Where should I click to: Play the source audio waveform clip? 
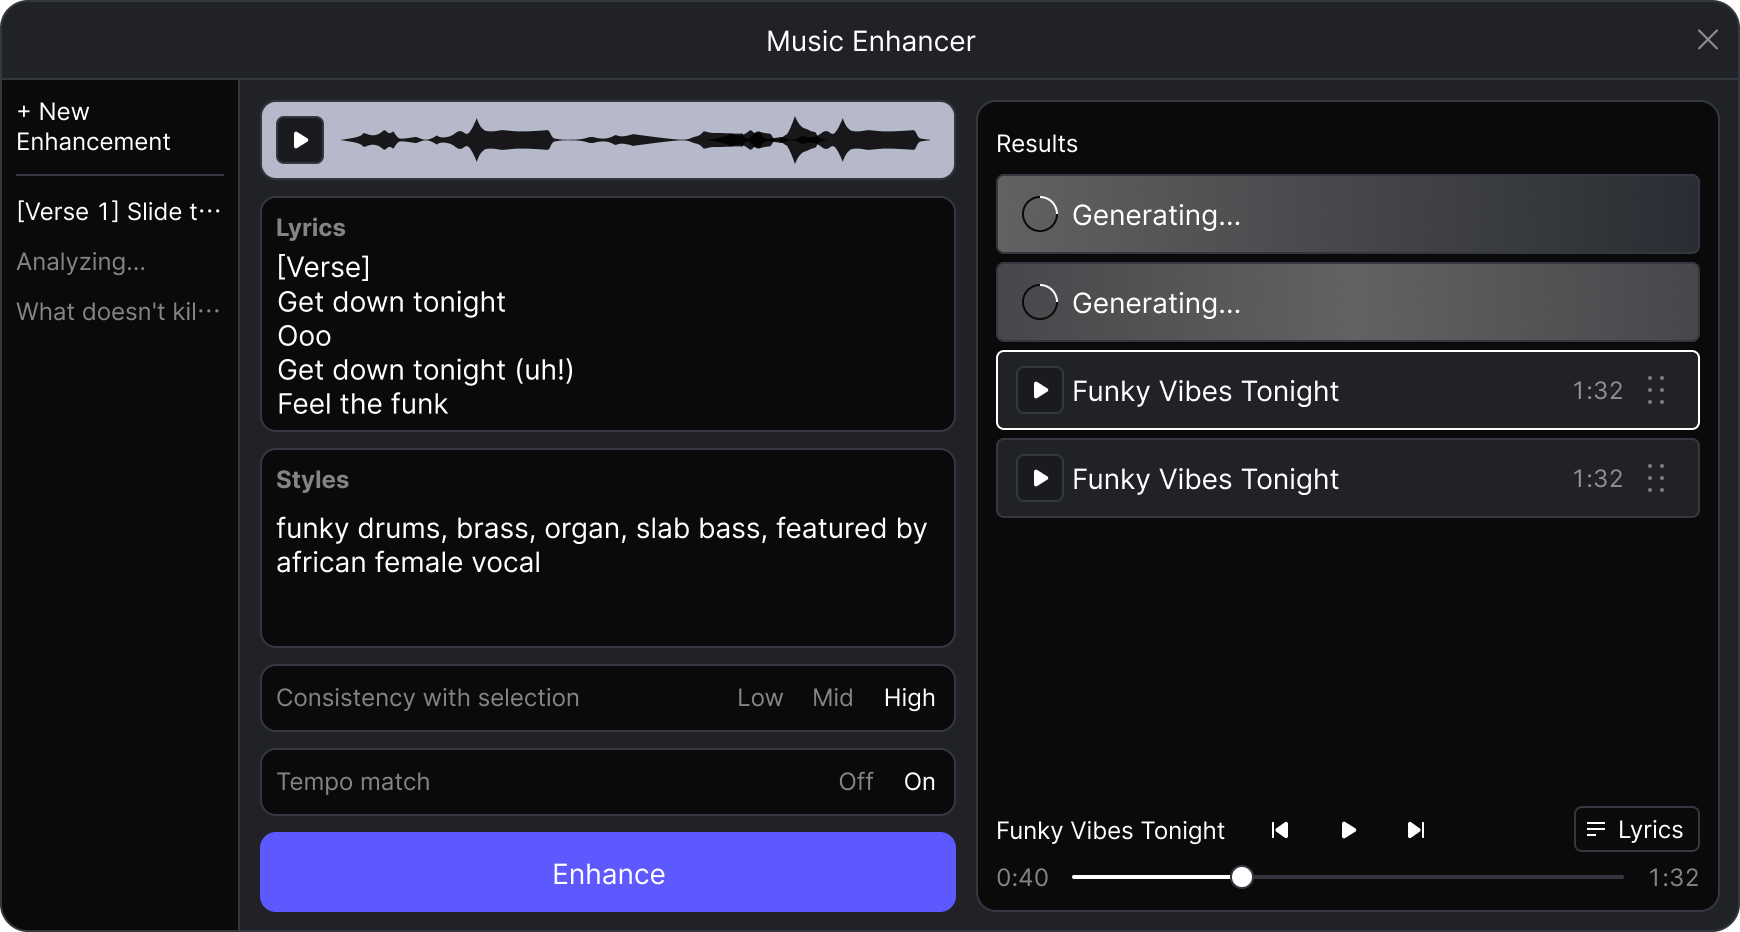pos(300,140)
